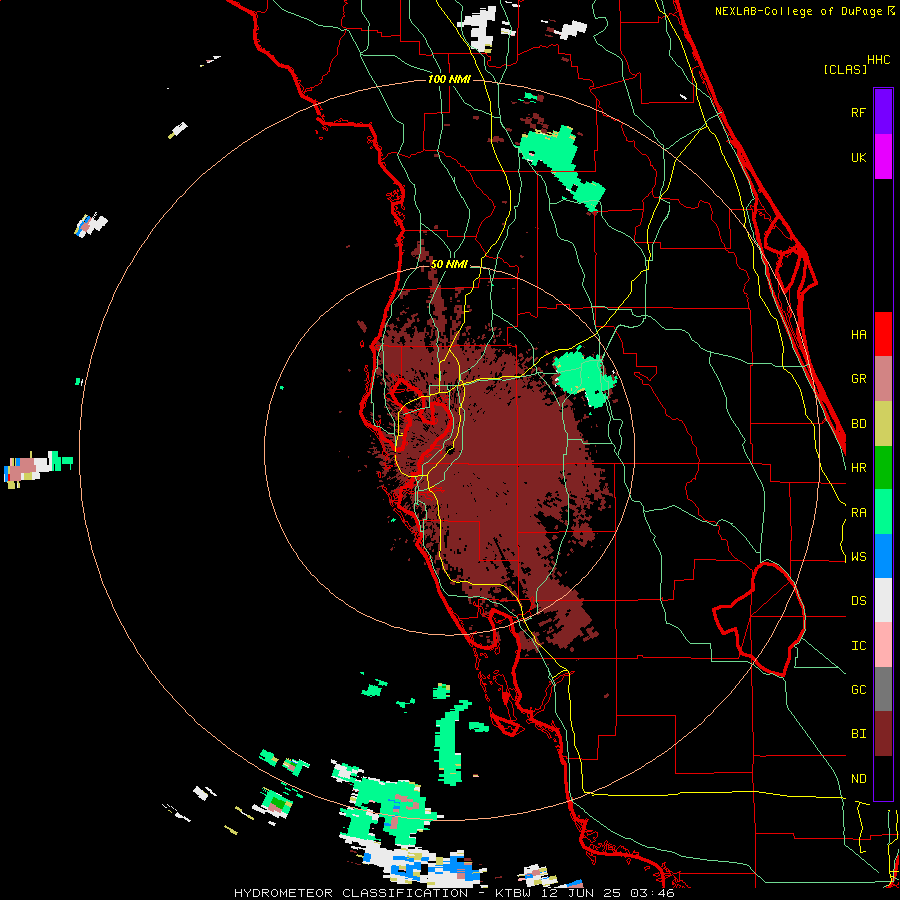This screenshot has height=900, width=900.
Task: Select the red HA legend color swatch
Action: click(x=883, y=334)
